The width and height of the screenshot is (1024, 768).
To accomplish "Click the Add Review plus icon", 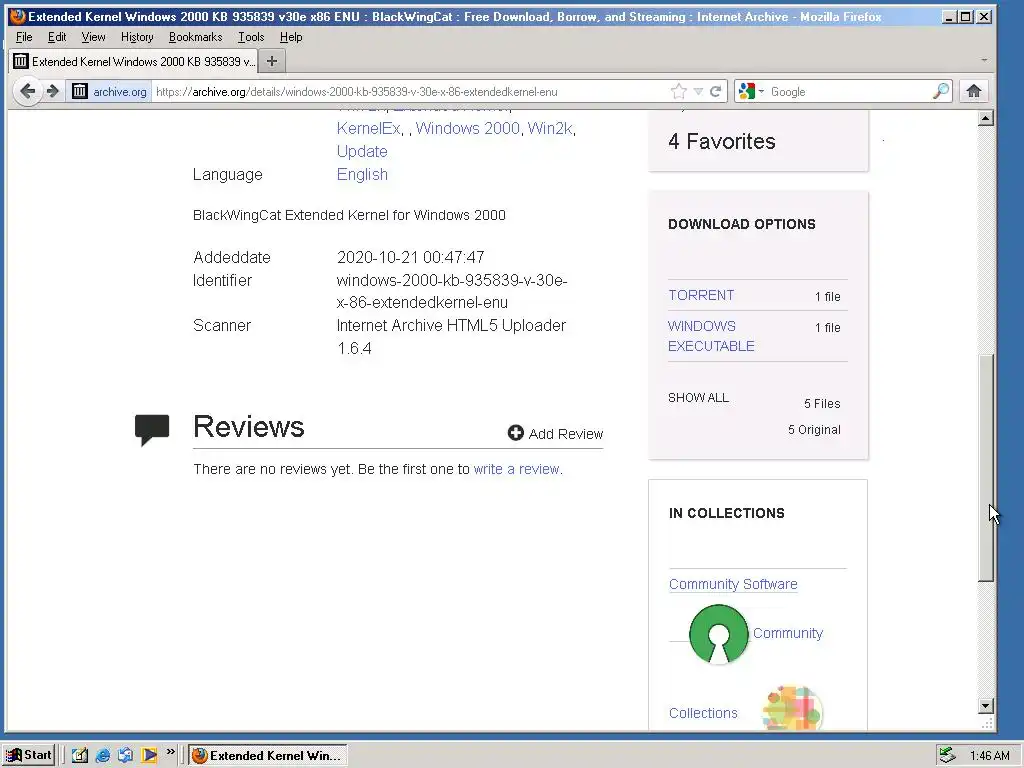I will (516, 433).
